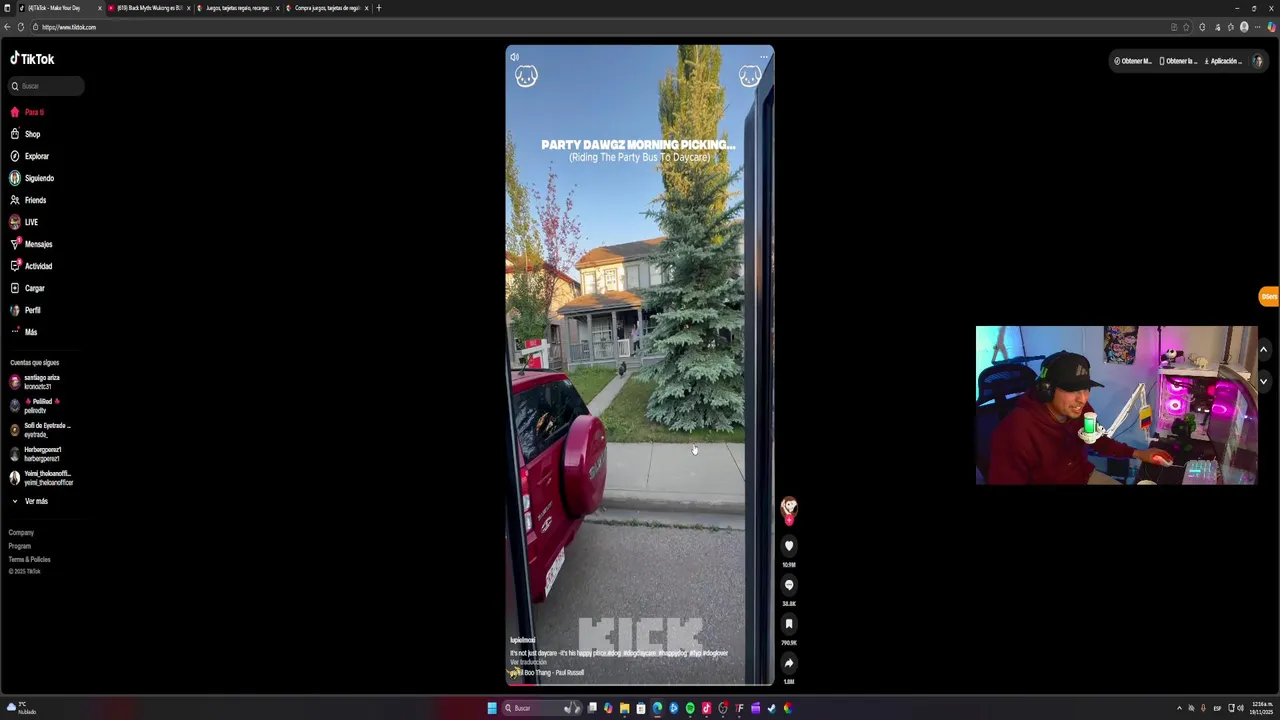Open the weather widget on taskbar

click(20, 708)
